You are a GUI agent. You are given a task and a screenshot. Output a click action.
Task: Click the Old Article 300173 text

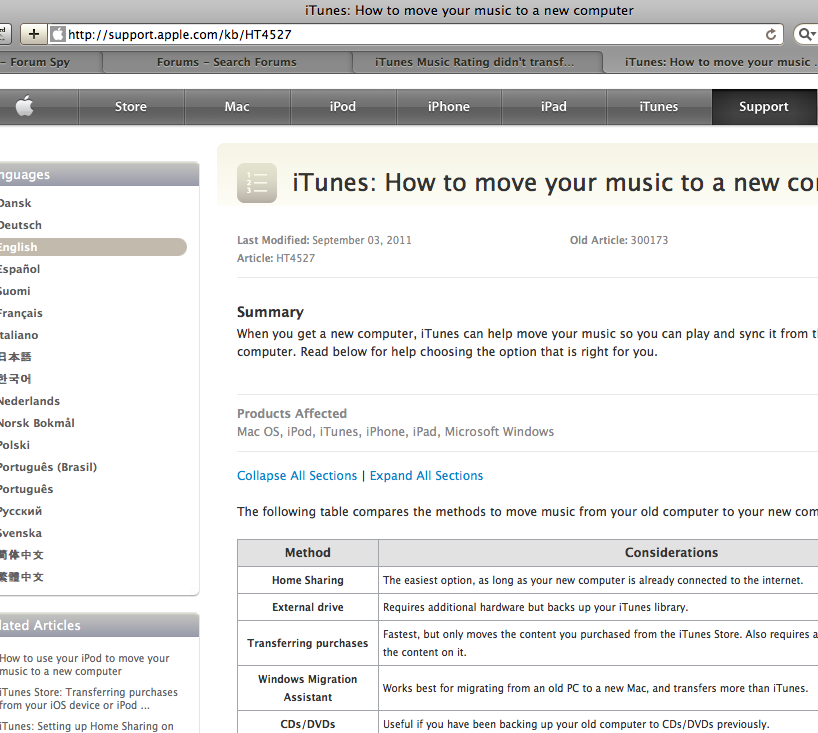[619, 240]
